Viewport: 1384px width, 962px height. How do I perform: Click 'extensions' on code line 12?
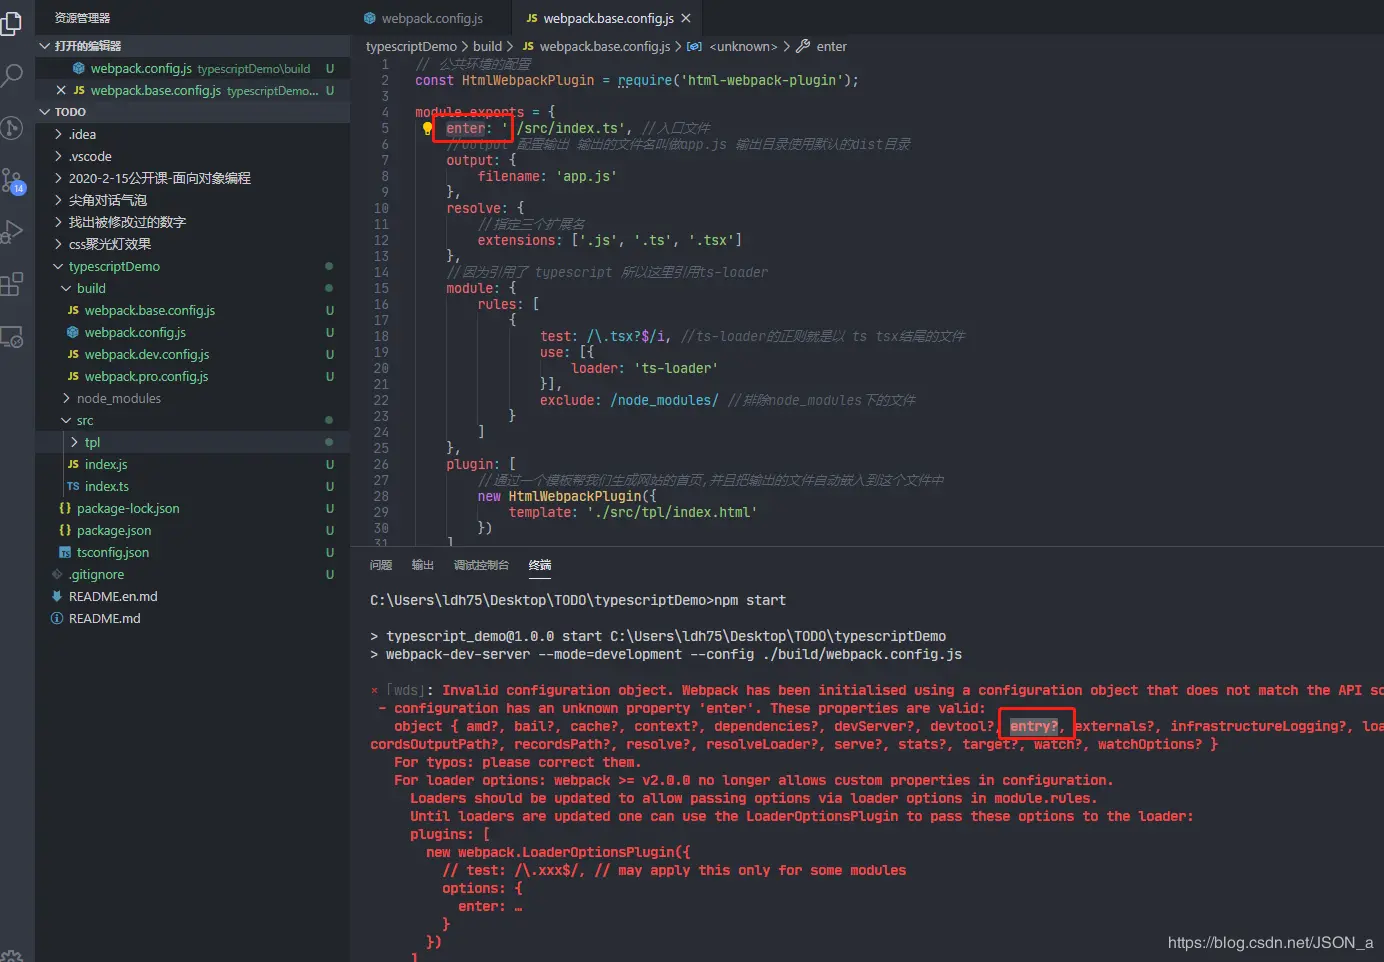coord(517,240)
